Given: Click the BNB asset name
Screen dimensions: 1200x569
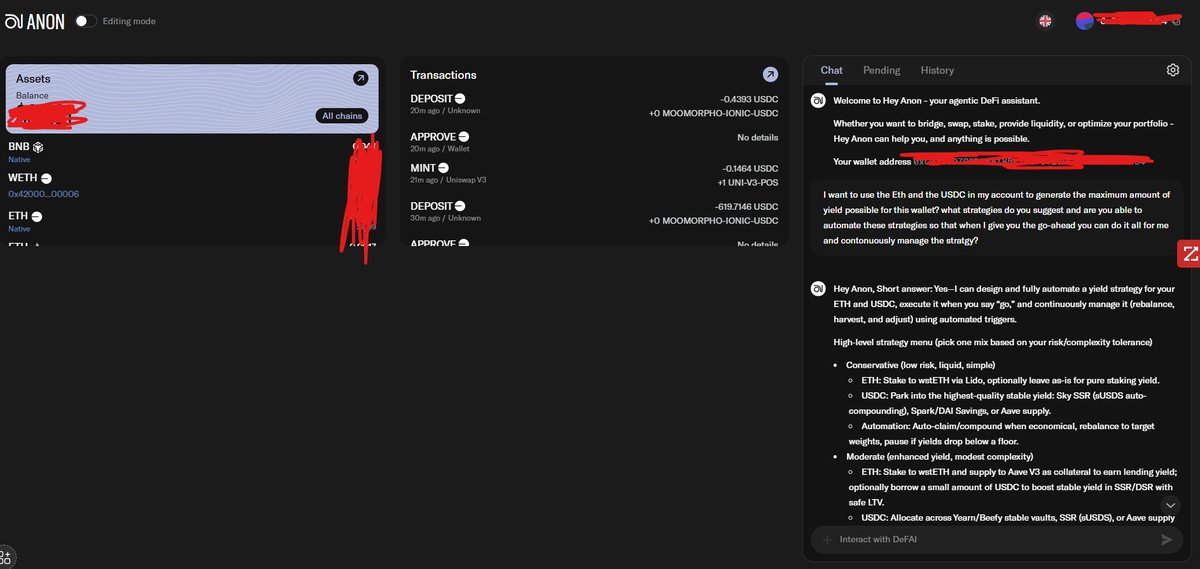Looking at the screenshot, I should pyautogui.click(x=19, y=147).
